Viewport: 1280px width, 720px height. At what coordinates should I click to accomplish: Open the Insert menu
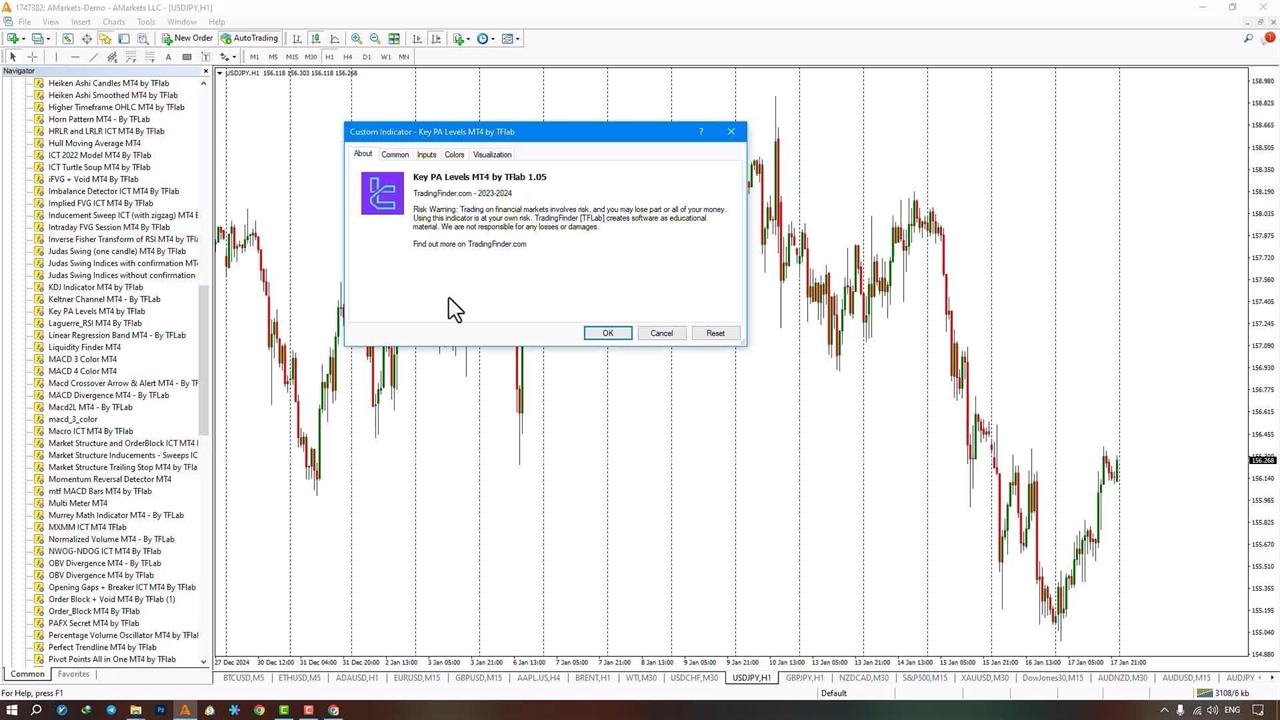pos(80,22)
